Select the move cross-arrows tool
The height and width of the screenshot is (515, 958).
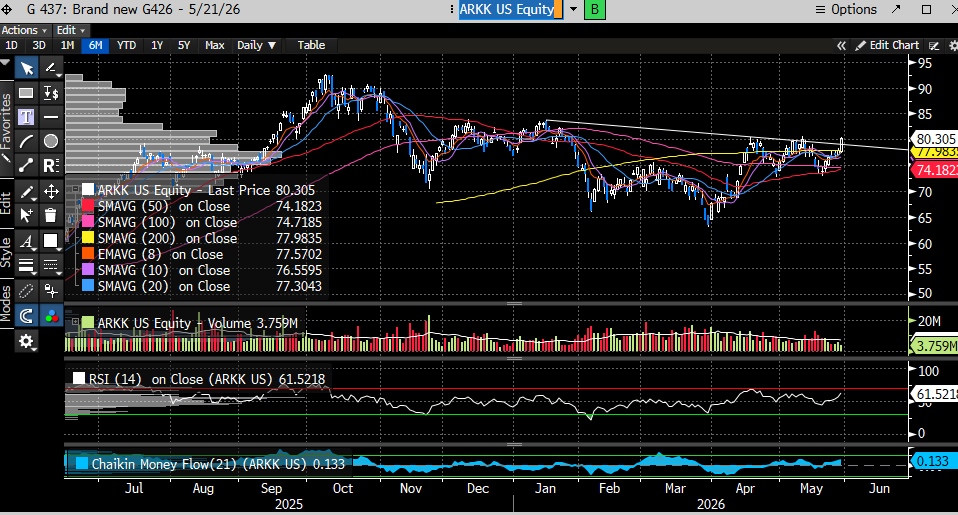tap(51, 192)
